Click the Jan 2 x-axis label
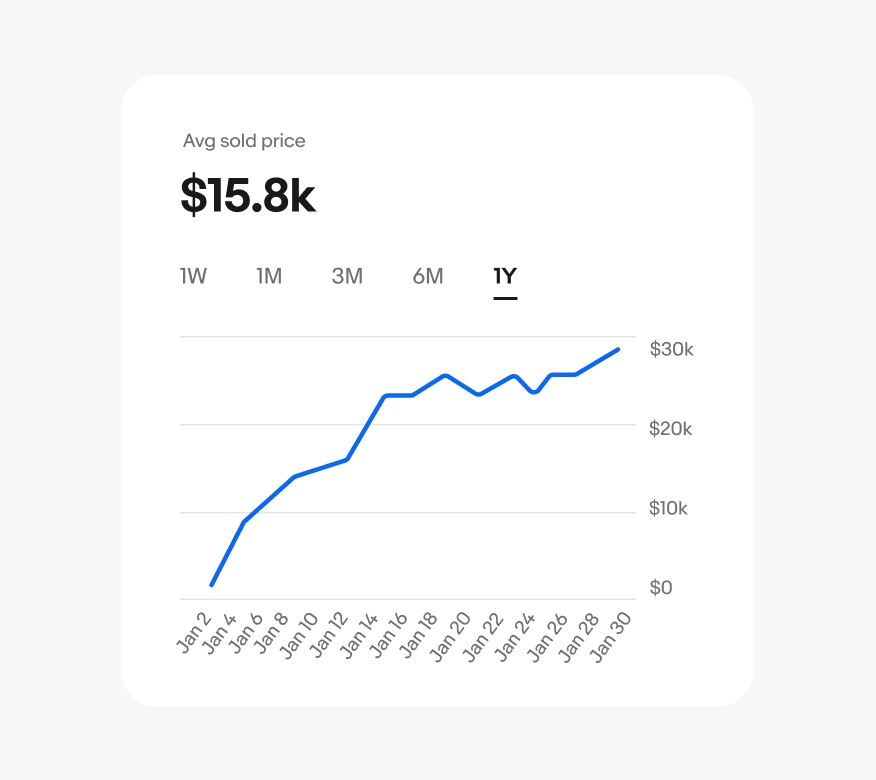Image resolution: width=876 pixels, height=780 pixels. [x=196, y=632]
